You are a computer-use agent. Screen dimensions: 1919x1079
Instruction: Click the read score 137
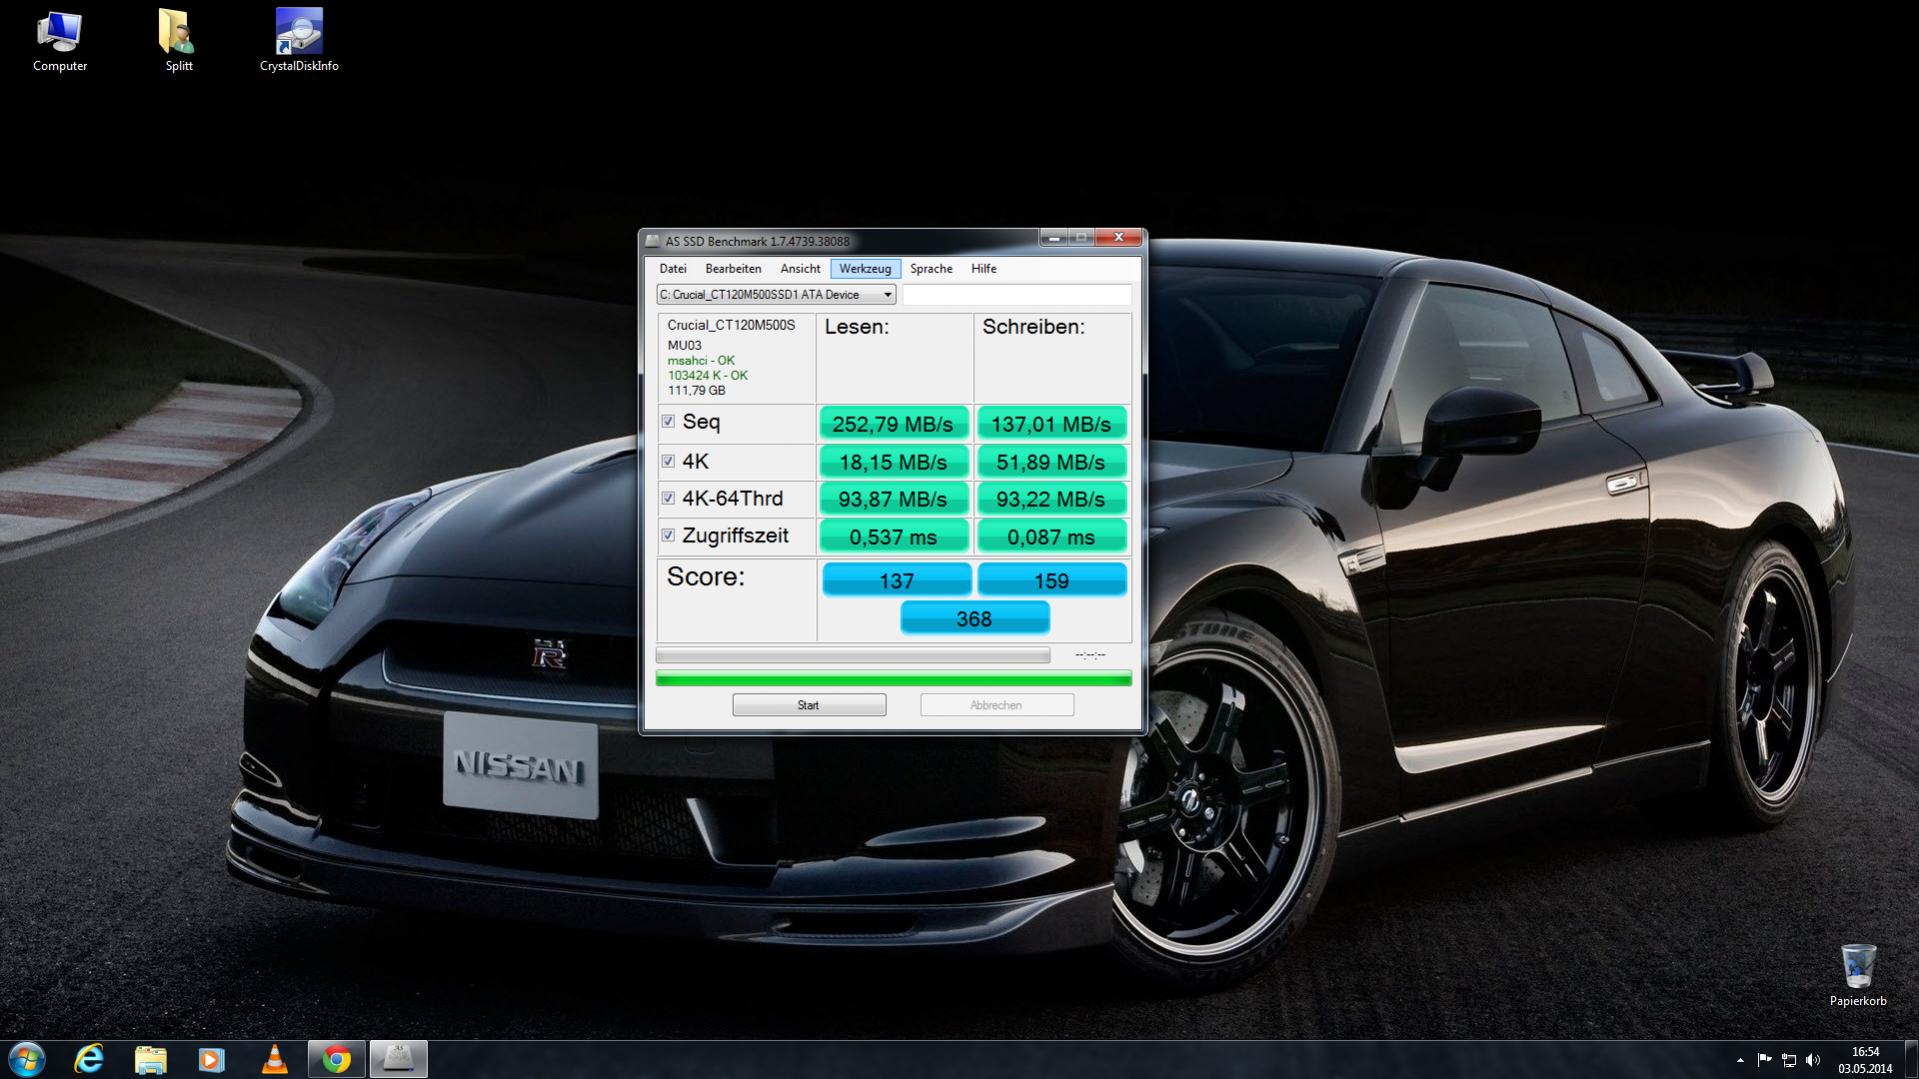pyautogui.click(x=896, y=580)
